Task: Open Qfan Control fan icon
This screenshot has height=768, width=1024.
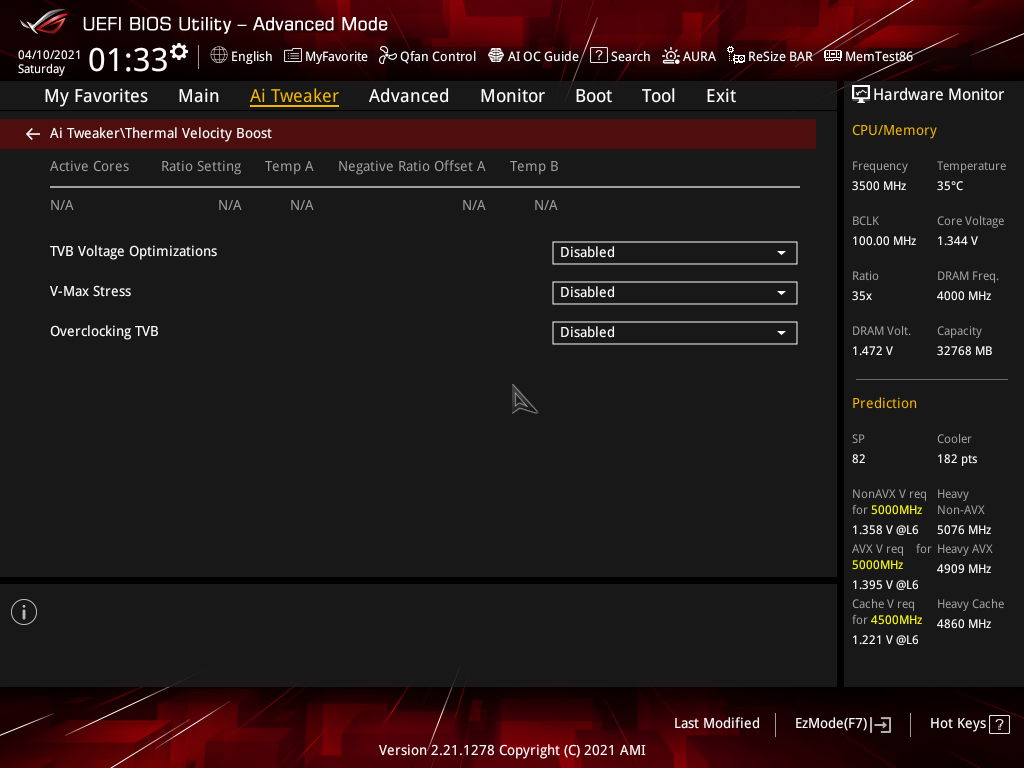Action: click(x=388, y=56)
